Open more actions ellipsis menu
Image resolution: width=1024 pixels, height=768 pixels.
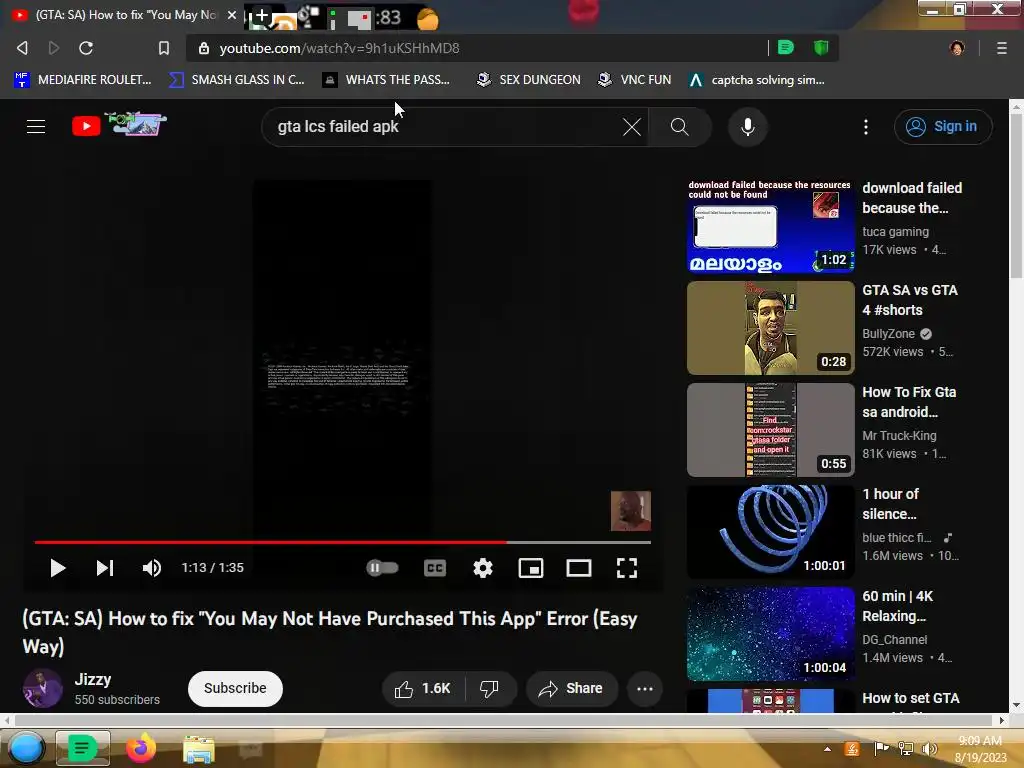pyautogui.click(x=645, y=688)
